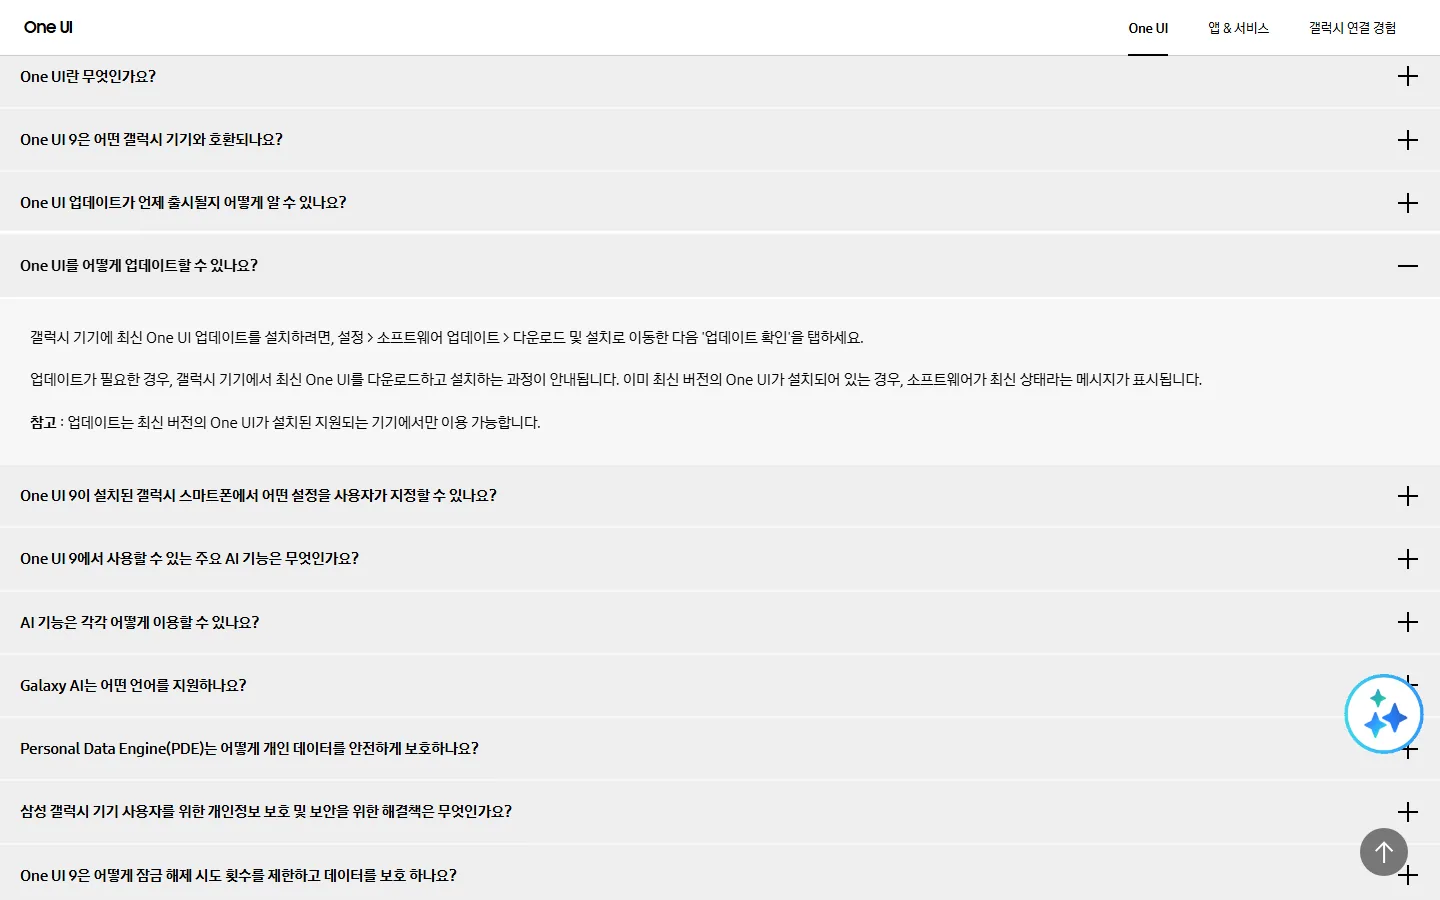Switch to the '갤럭시 연결 경험' tab
The image size is (1440, 900).
coord(1352,28)
